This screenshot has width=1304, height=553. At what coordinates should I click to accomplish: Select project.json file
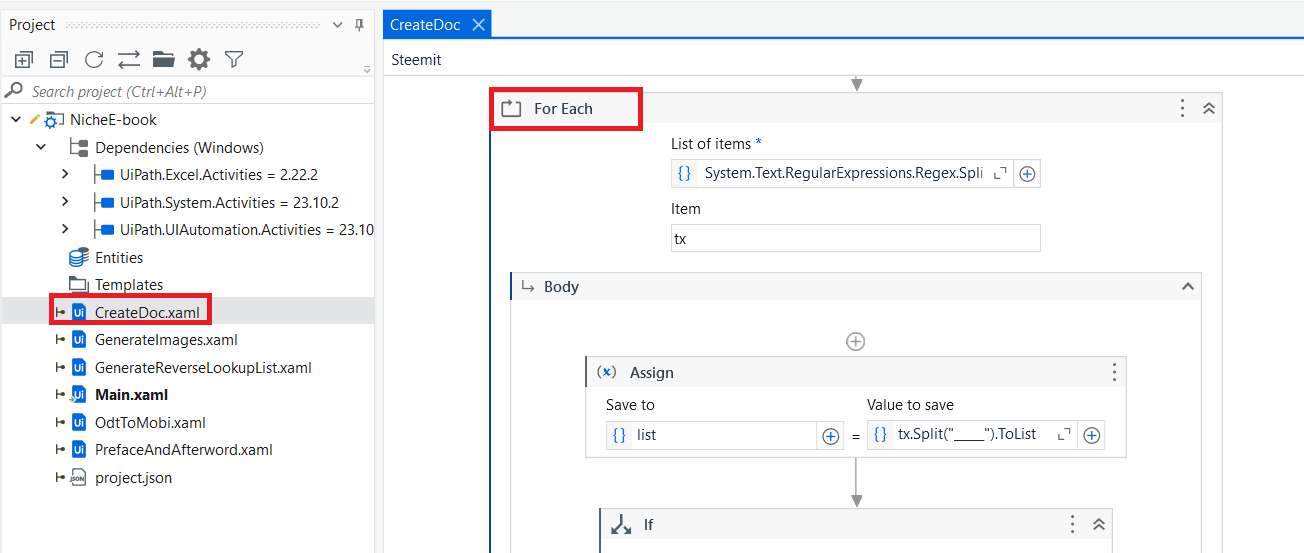tap(133, 478)
